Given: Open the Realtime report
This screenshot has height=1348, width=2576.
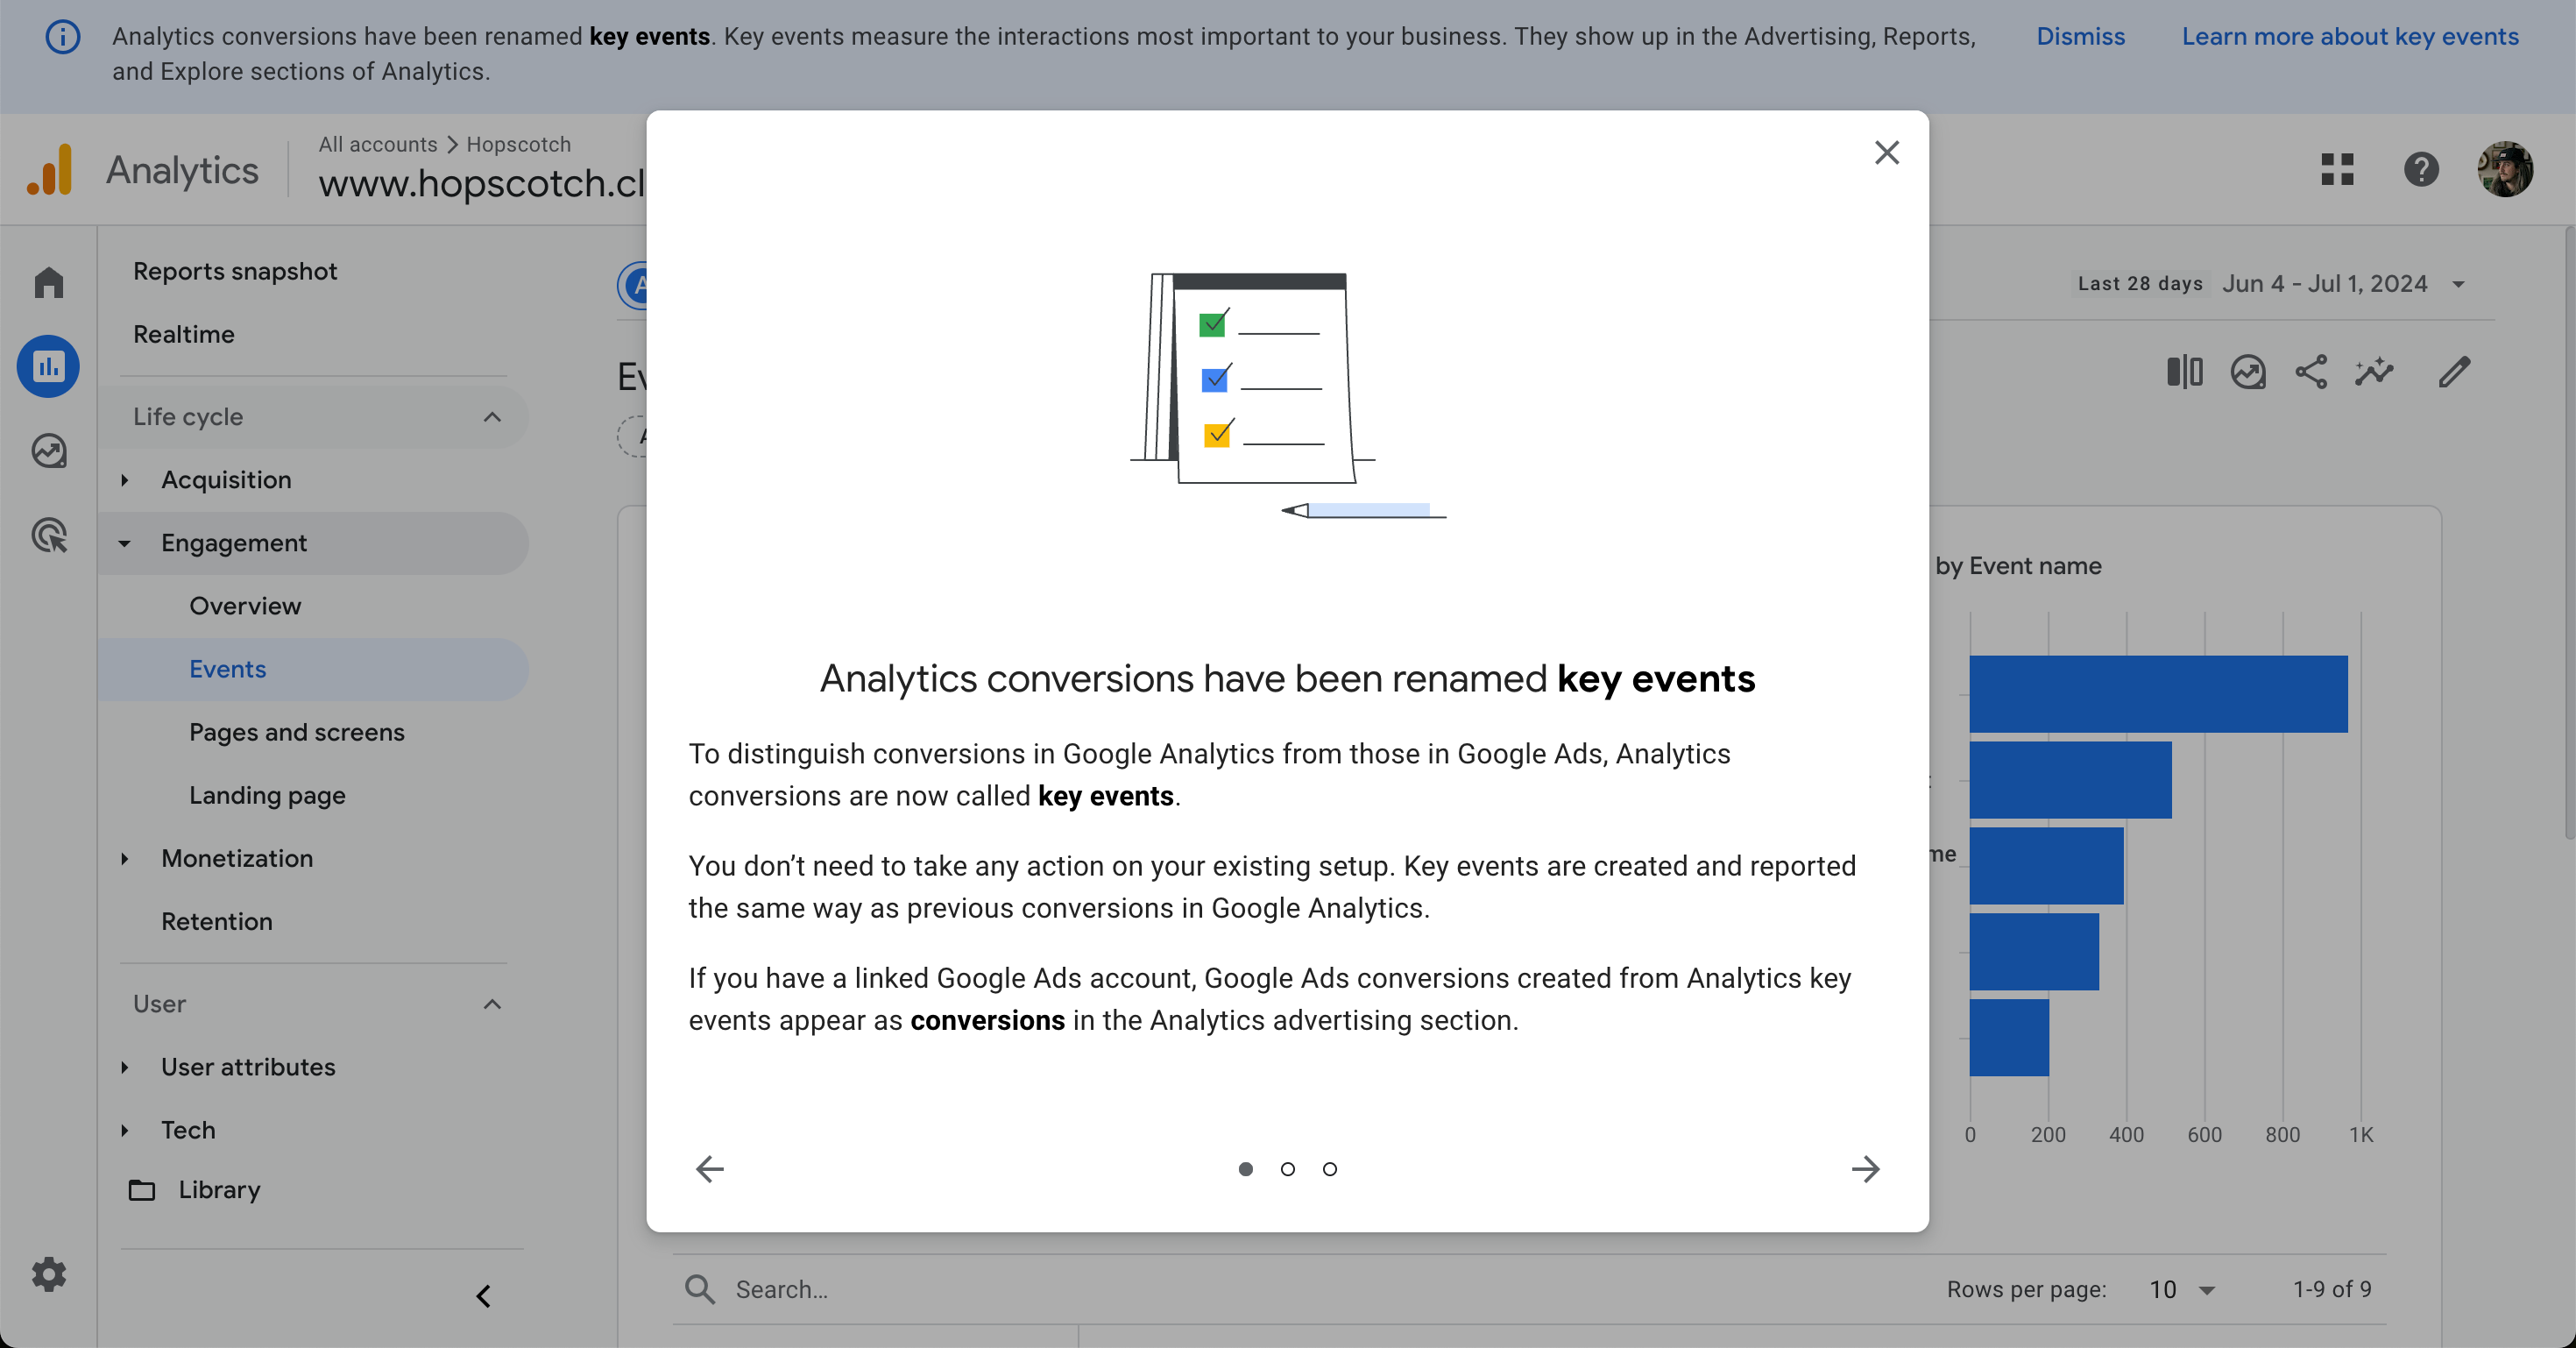Looking at the screenshot, I should [184, 334].
